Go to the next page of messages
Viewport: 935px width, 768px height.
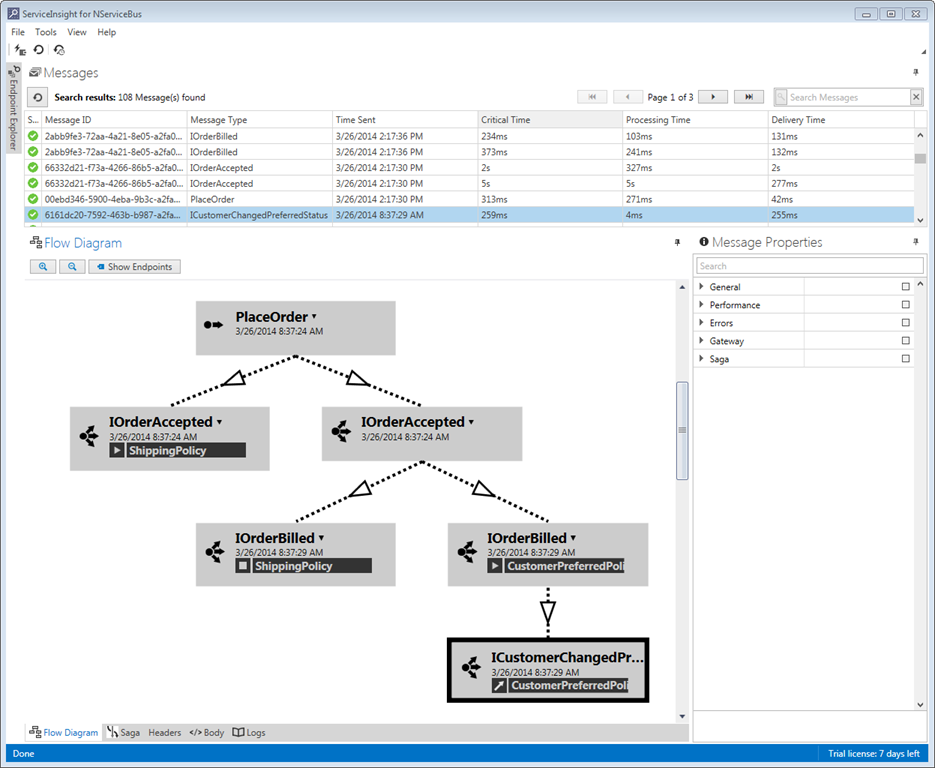pos(713,97)
